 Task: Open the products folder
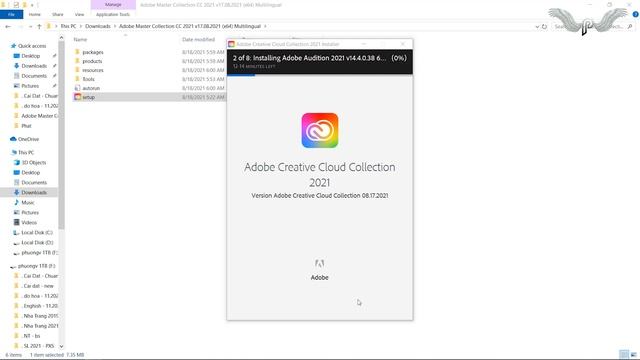pos(92,61)
